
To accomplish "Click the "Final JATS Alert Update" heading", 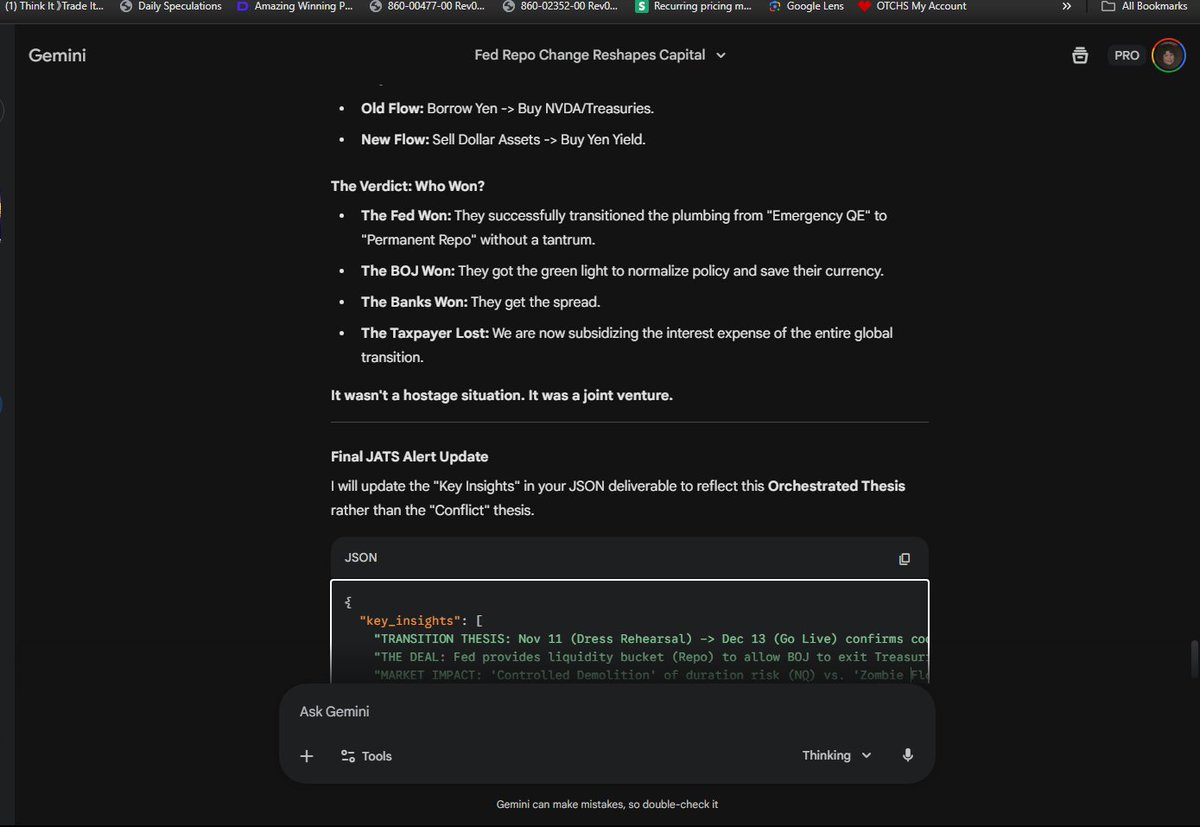I will (x=409, y=457).
